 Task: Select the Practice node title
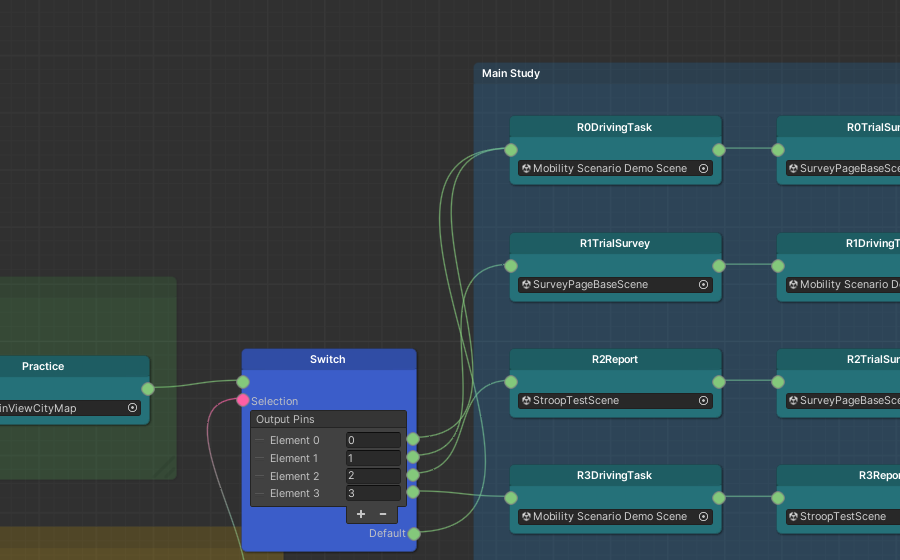click(x=43, y=366)
